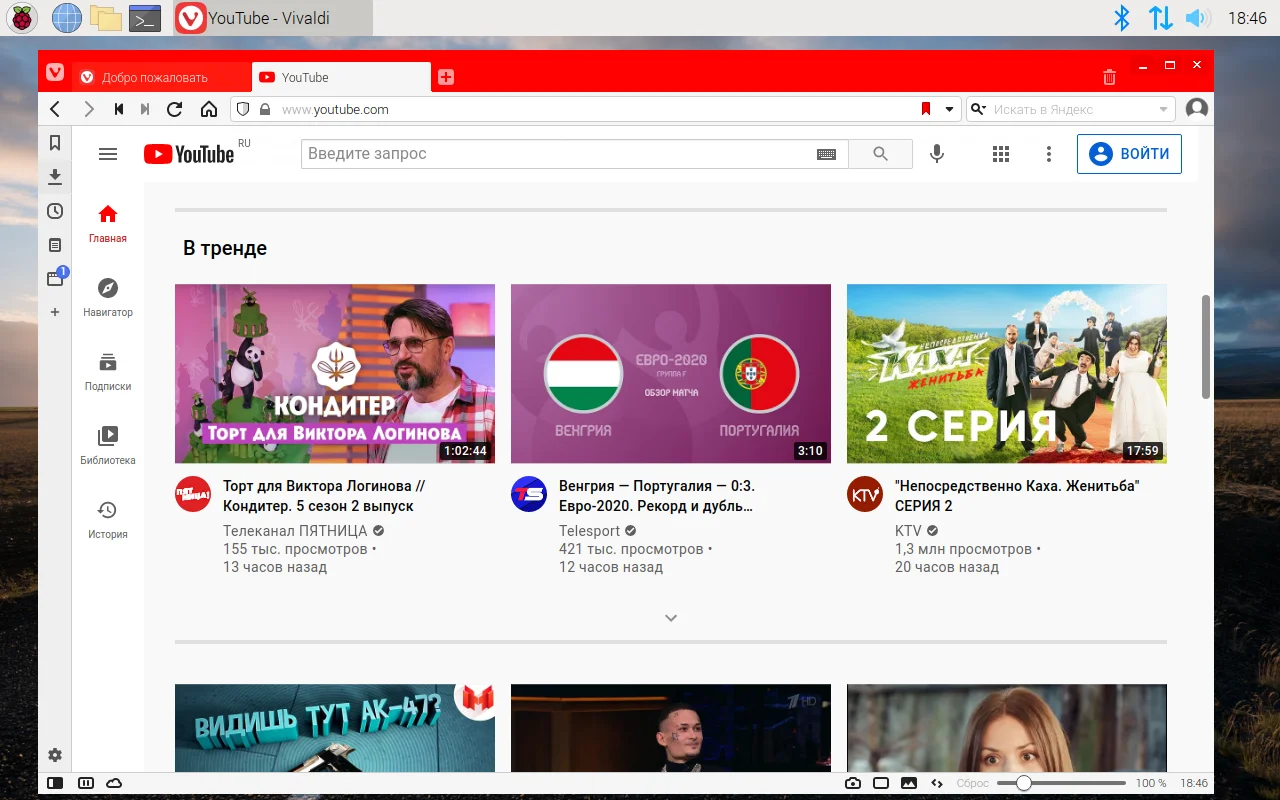Start voice search with microphone

[937, 154]
